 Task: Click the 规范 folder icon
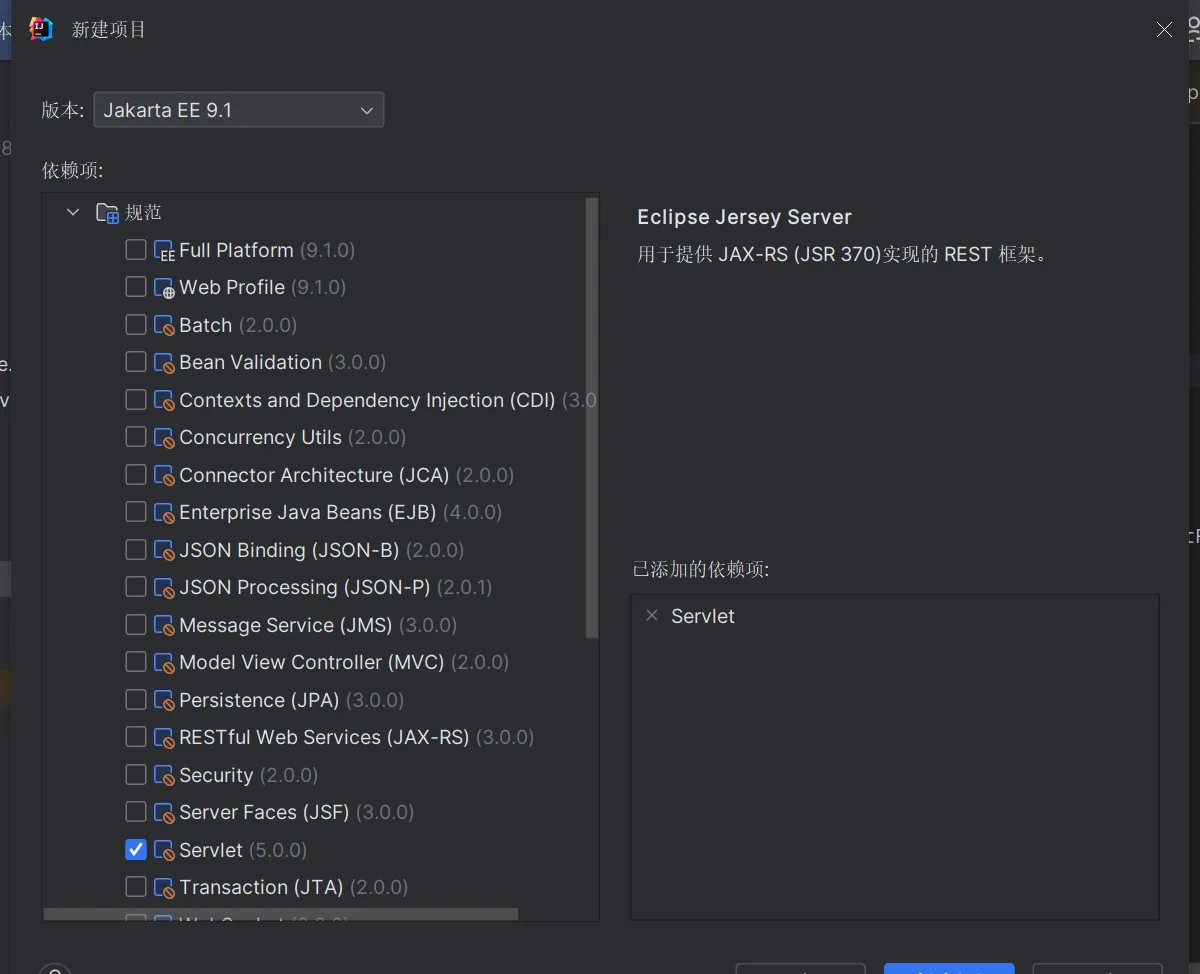pyautogui.click(x=107, y=212)
